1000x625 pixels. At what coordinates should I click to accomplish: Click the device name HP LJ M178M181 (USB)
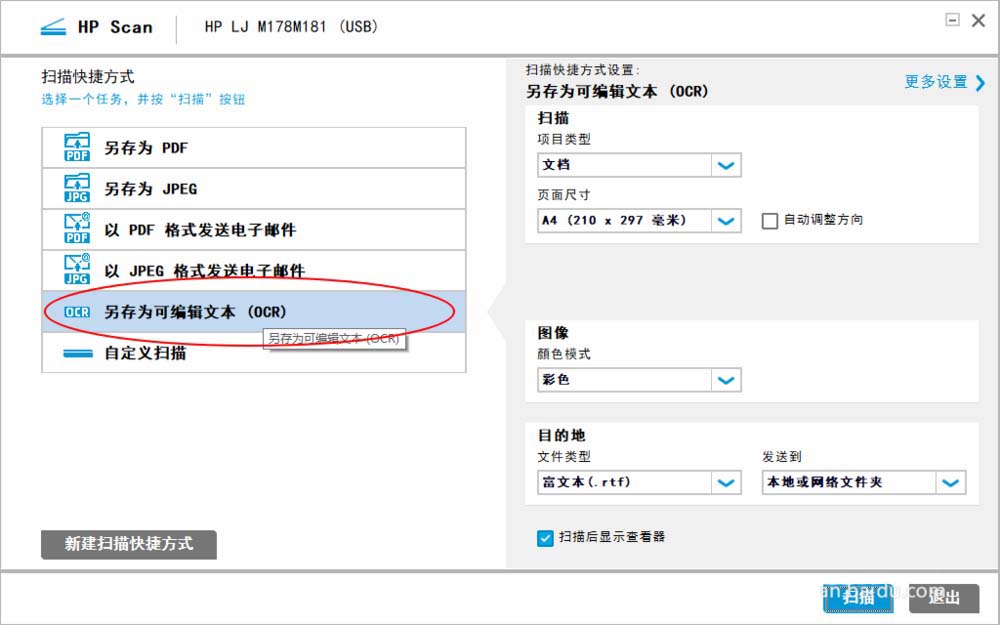click(x=291, y=27)
